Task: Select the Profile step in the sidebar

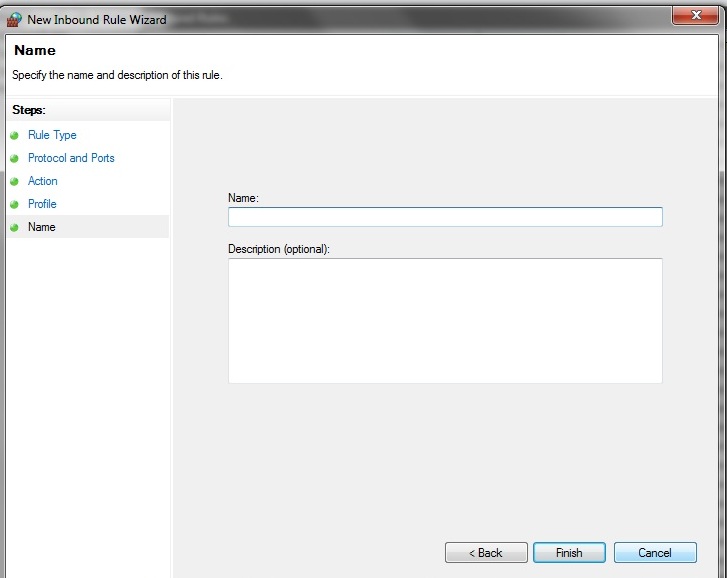Action: 42,204
